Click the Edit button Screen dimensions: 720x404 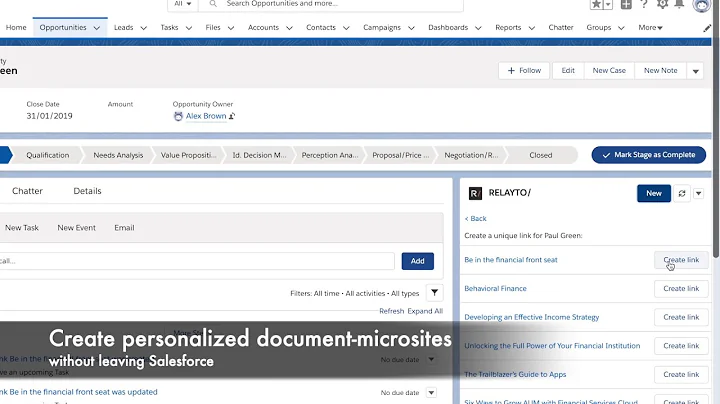[x=568, y=71]
